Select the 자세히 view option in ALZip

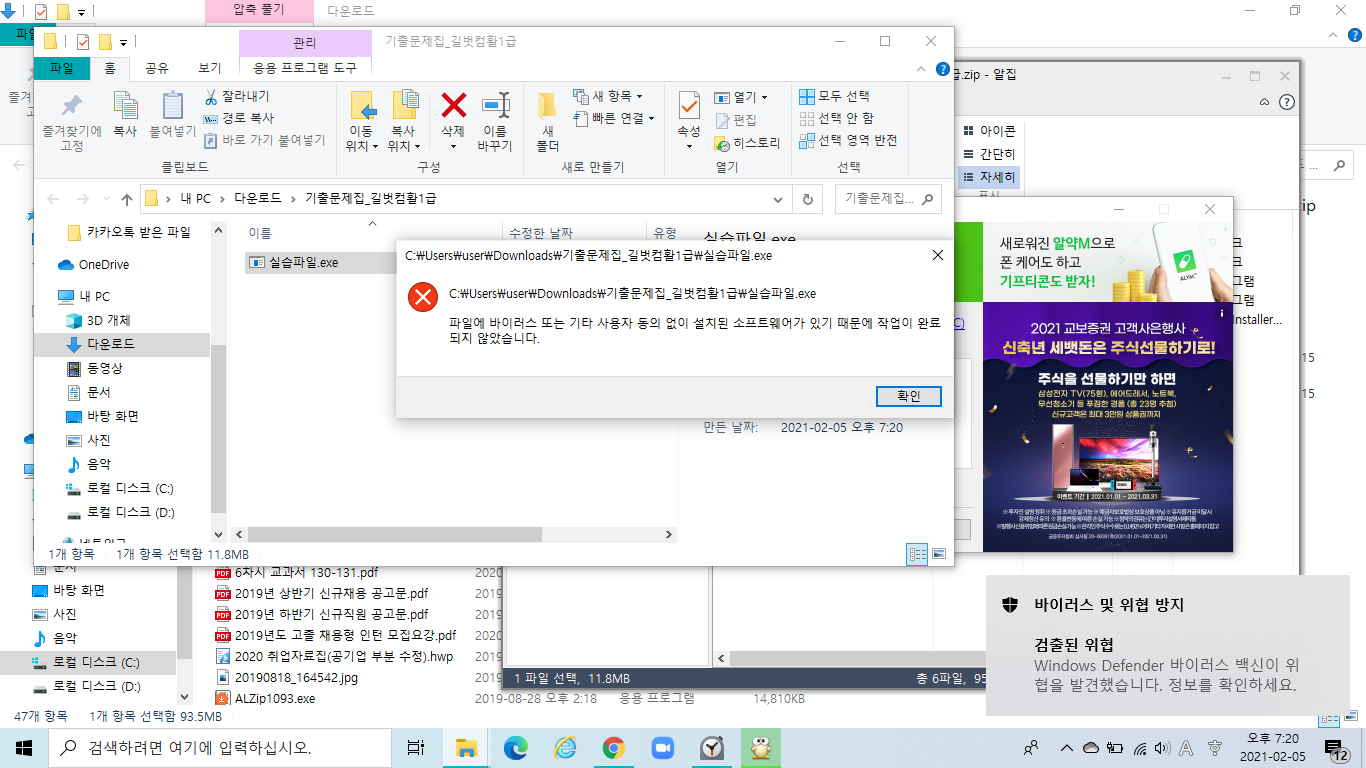(x=988, y=178)
